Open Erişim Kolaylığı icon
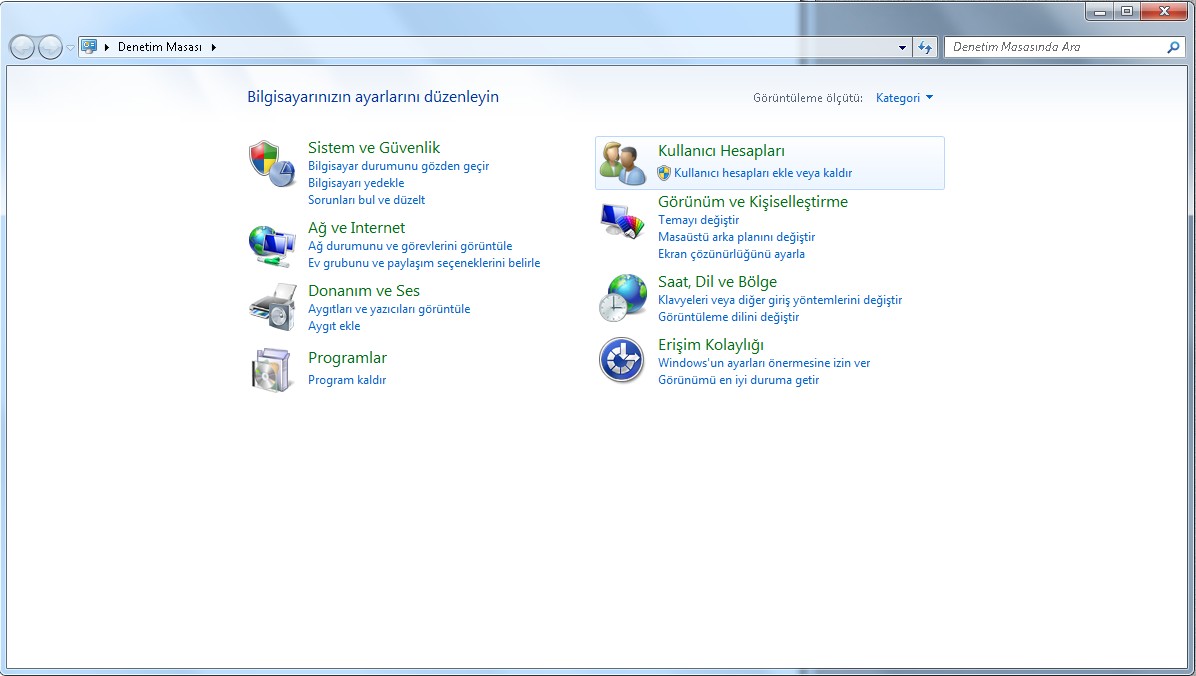 tap(622, 360)
